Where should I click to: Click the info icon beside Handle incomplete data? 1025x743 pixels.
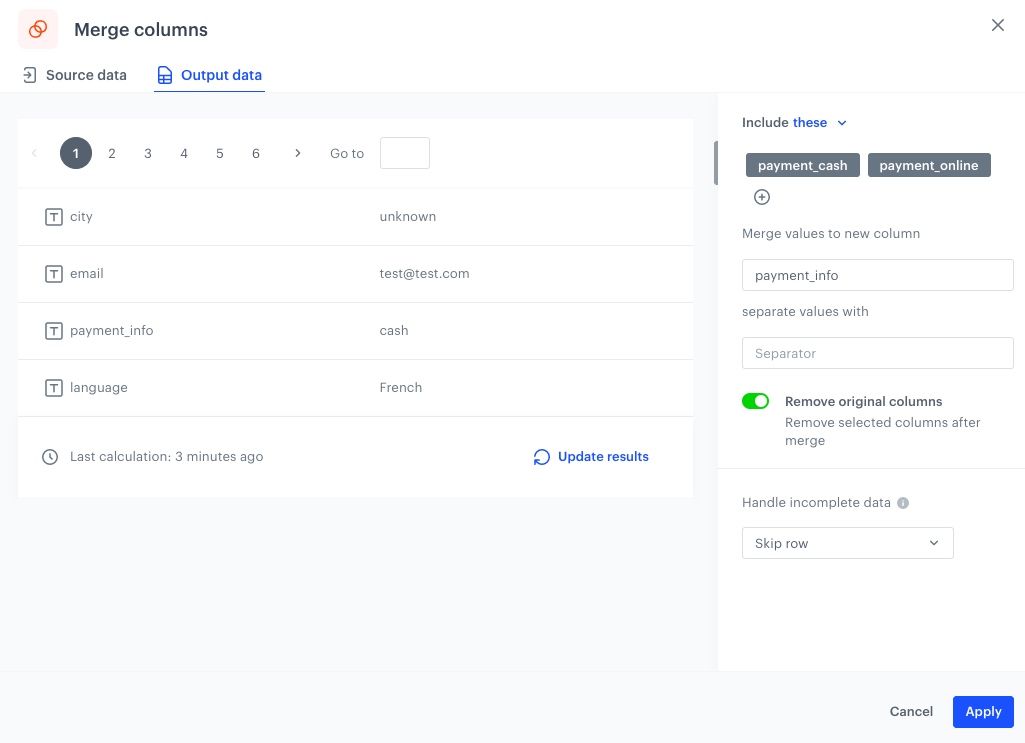tap(903, 503)
